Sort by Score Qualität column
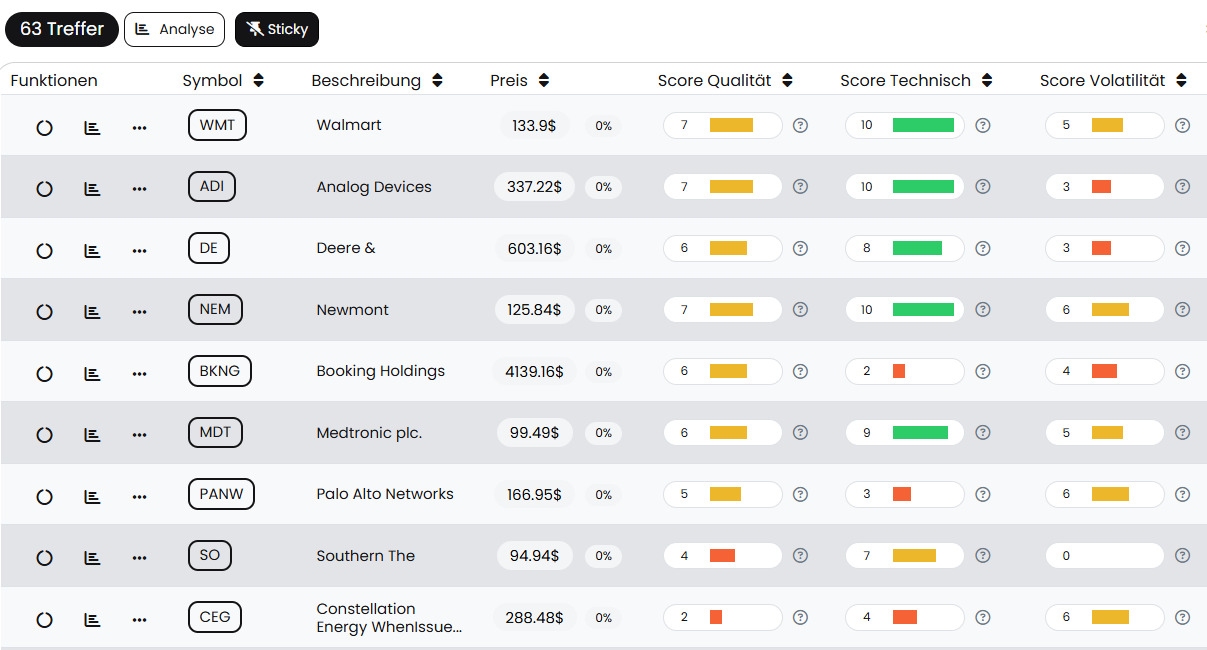The image size is (1207, 650). [787, 81]
